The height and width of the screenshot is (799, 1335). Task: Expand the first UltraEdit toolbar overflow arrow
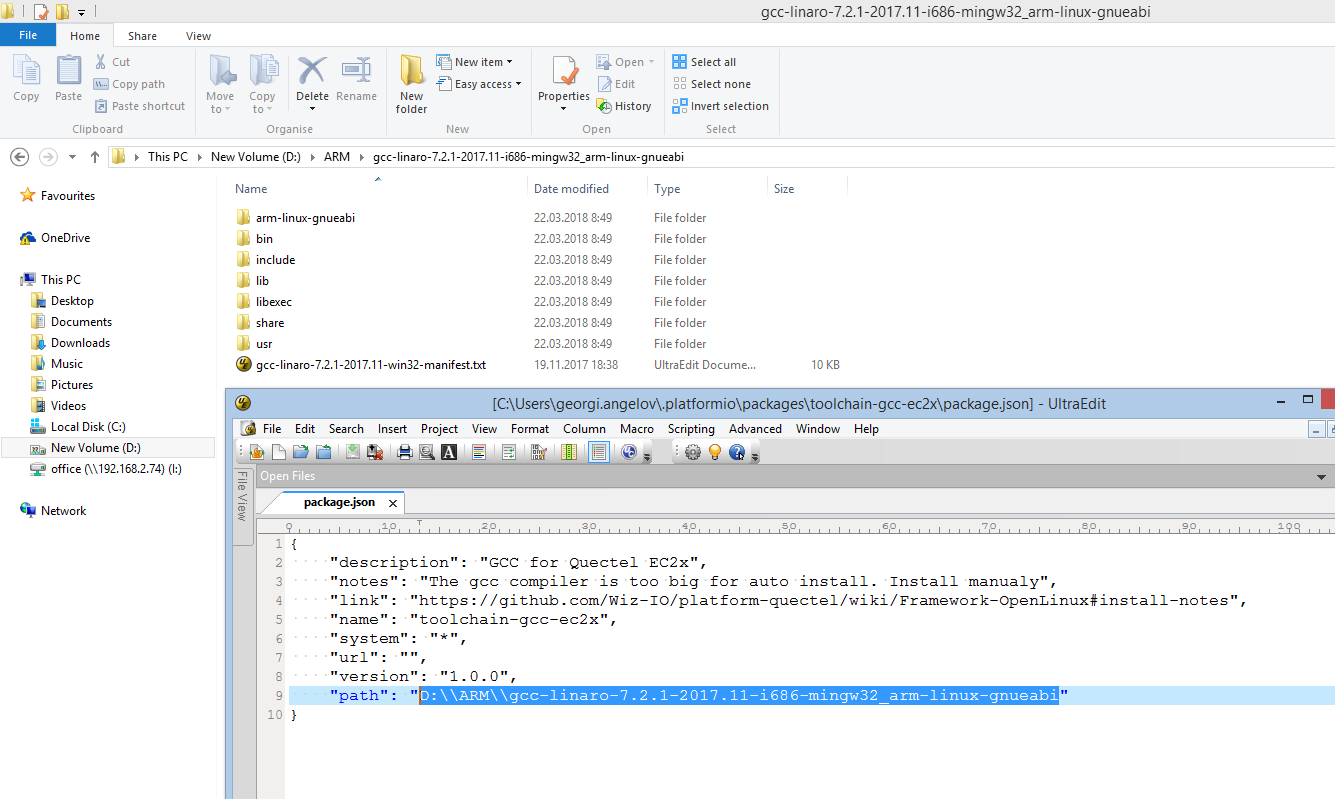click(647, 456)
